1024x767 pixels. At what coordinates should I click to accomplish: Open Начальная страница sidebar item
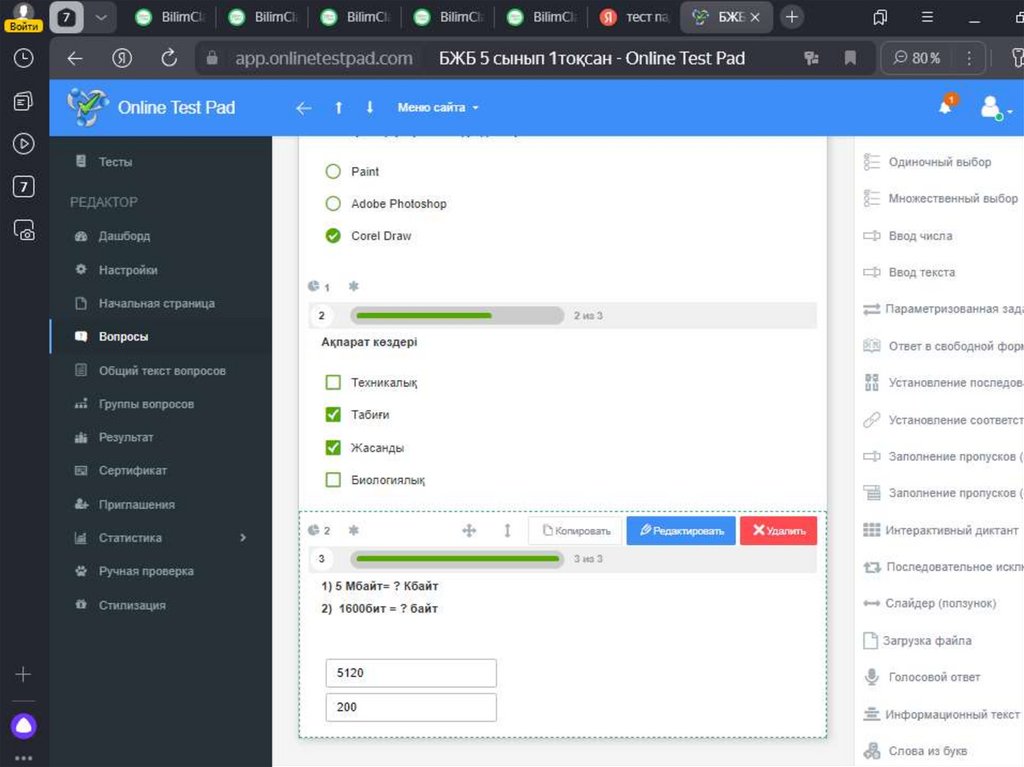click(156, 303)
